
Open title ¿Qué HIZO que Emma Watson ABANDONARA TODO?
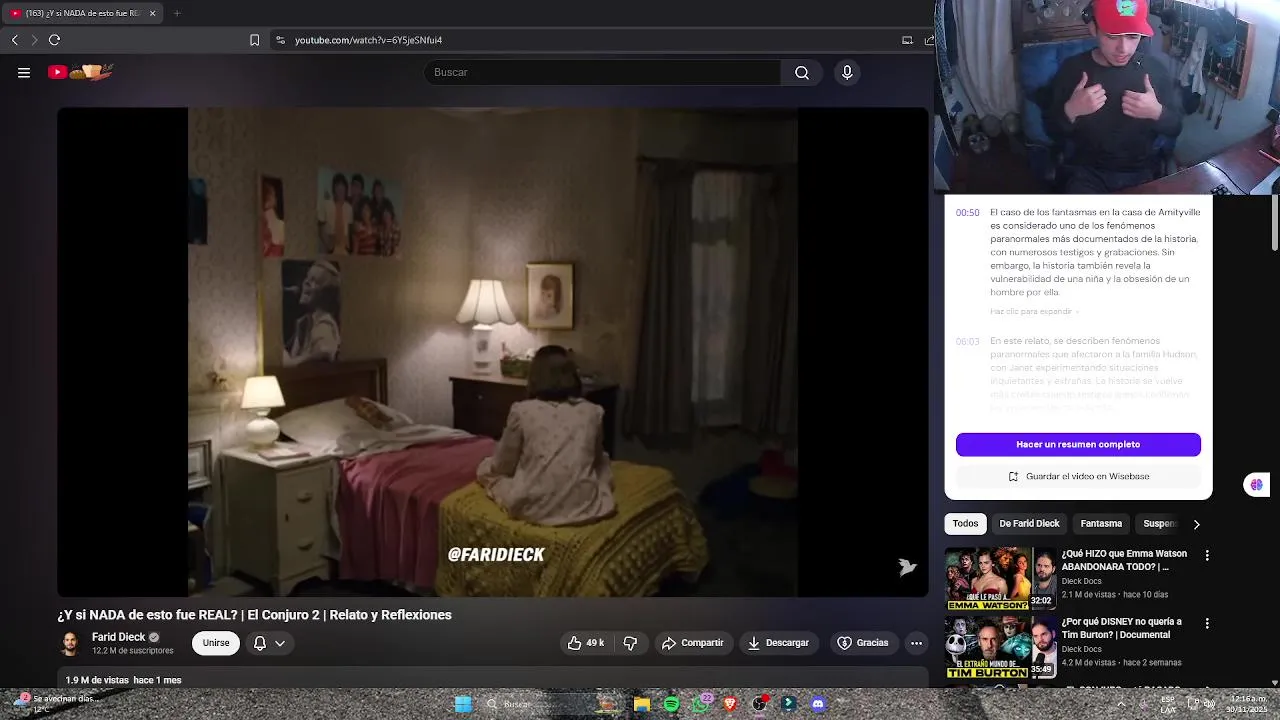click(1124, 560)
